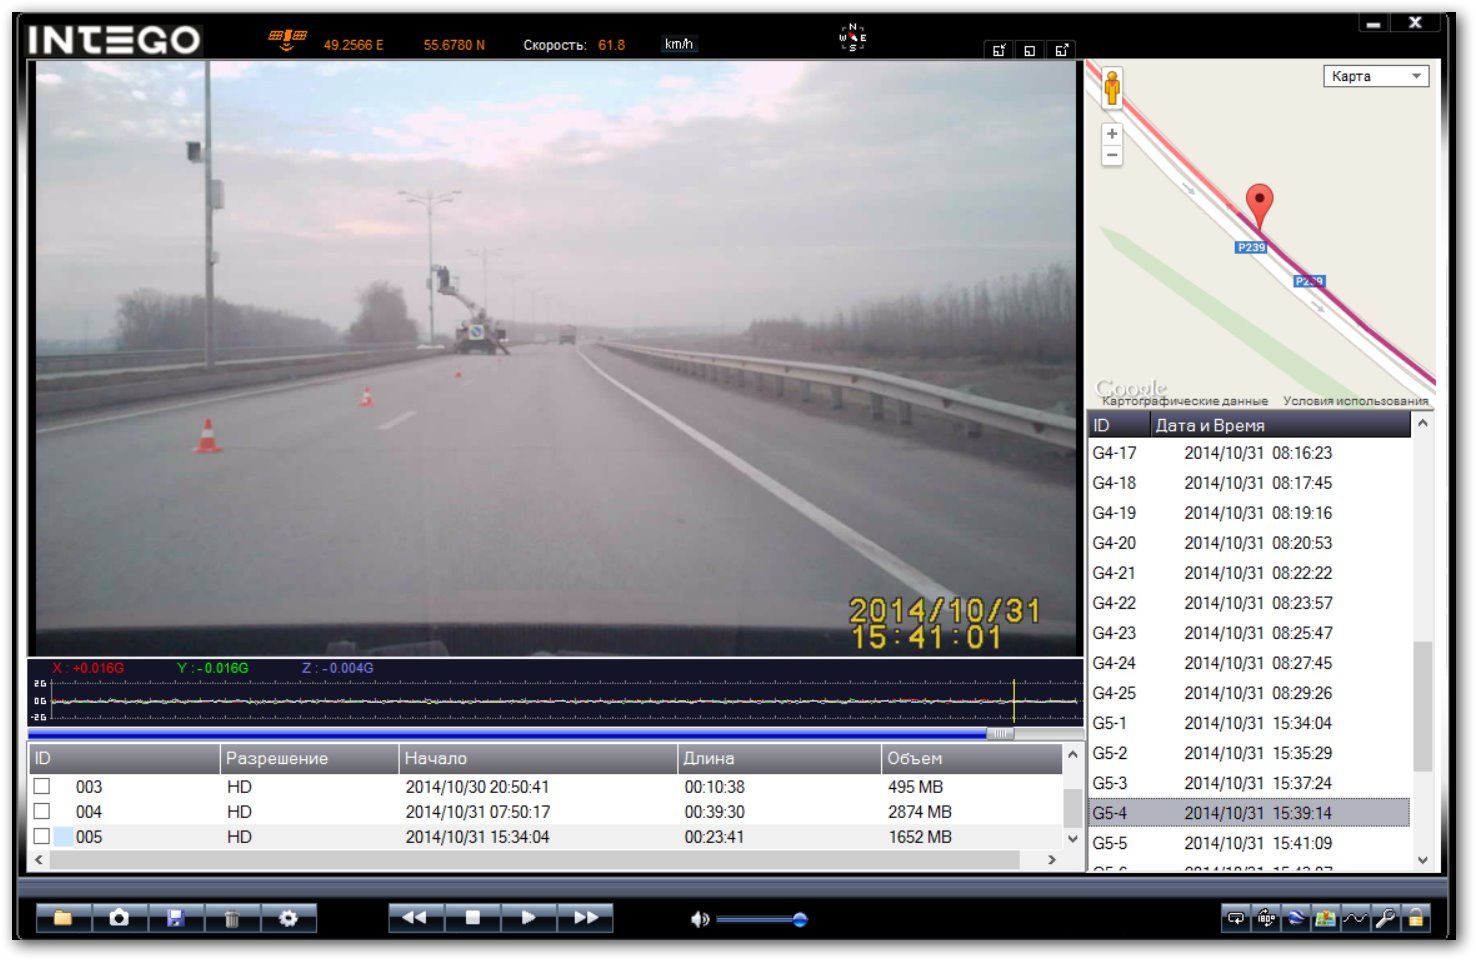
Task: Open the Карта map type dropdown
Action: 1376,76
